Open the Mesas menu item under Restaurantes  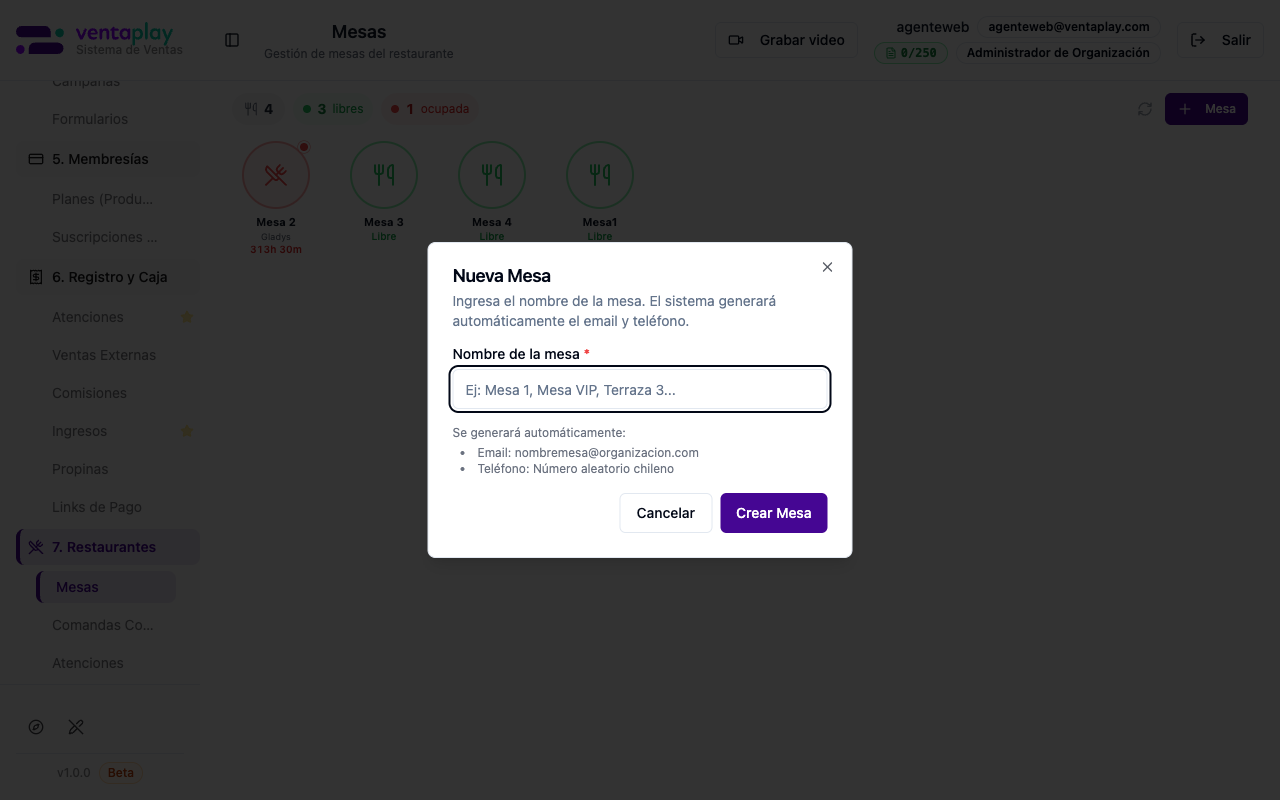tap(77, 587)
